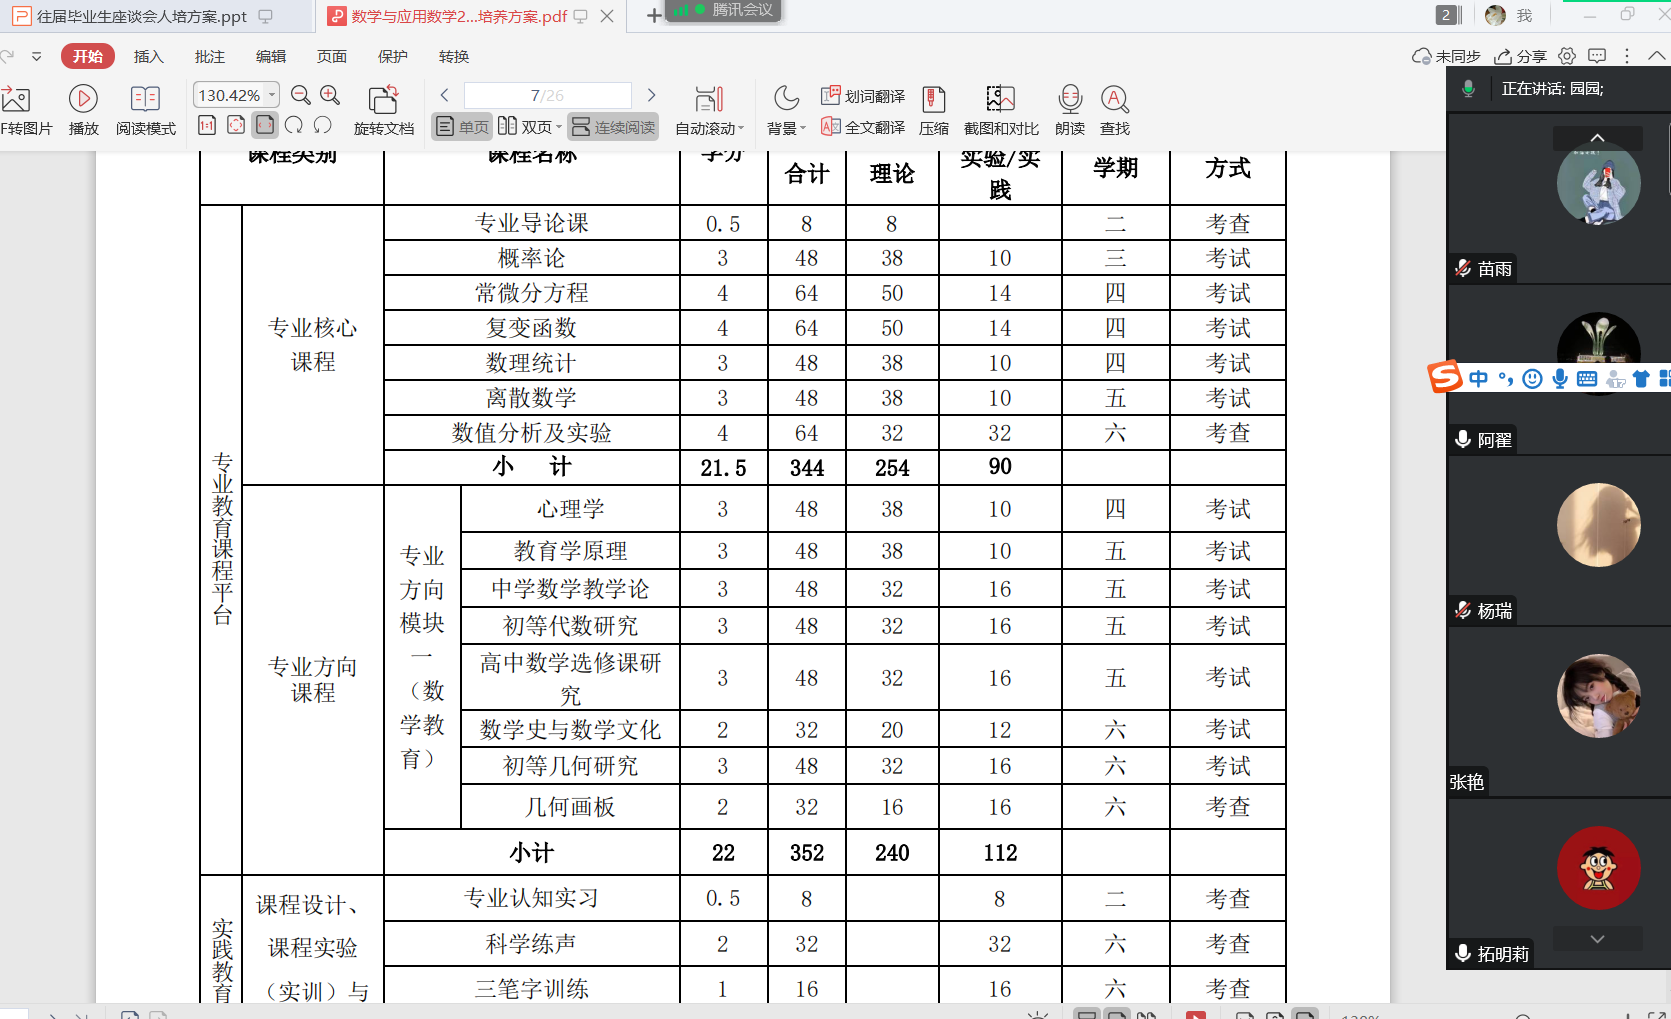Image resolution: width=1671 pixels, height=1019 pixels.
Task: Open the 我 user account profile
Action: tap(1509, 15)
